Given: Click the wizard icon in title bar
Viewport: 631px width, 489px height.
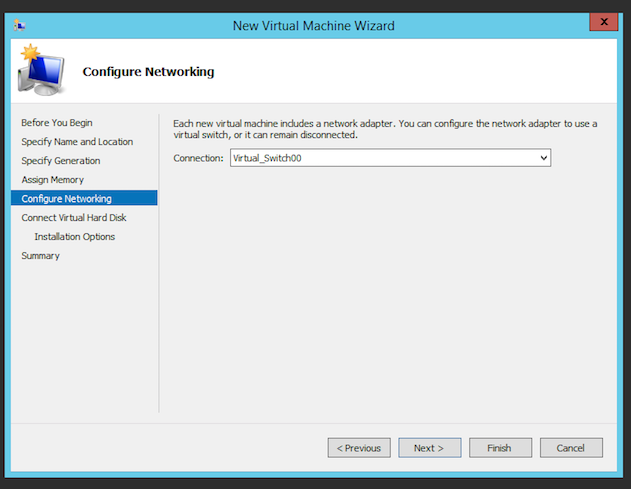Looking at the screenshot, I should (x=19, y=26).
